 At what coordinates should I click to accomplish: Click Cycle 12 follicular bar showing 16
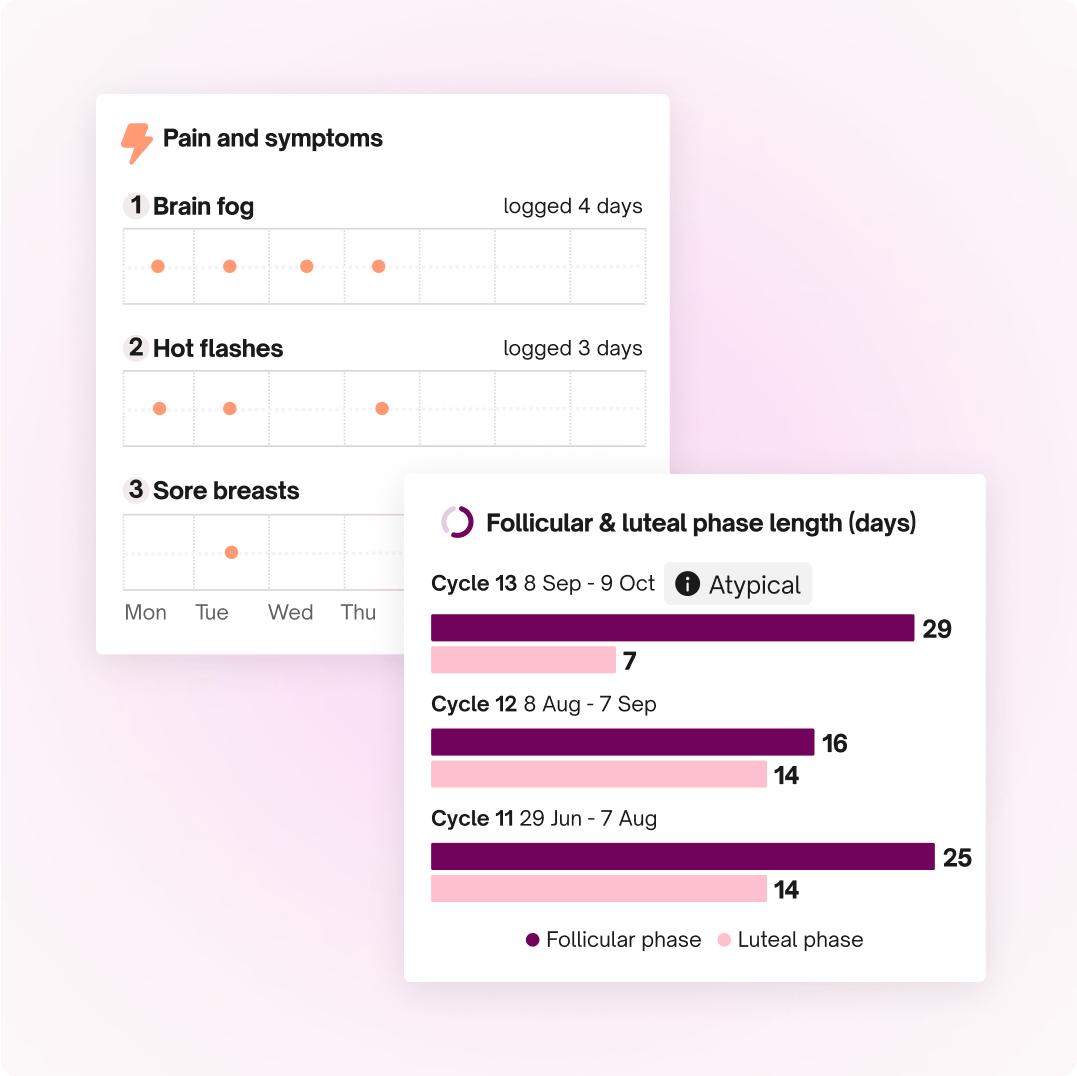(622, 742)
